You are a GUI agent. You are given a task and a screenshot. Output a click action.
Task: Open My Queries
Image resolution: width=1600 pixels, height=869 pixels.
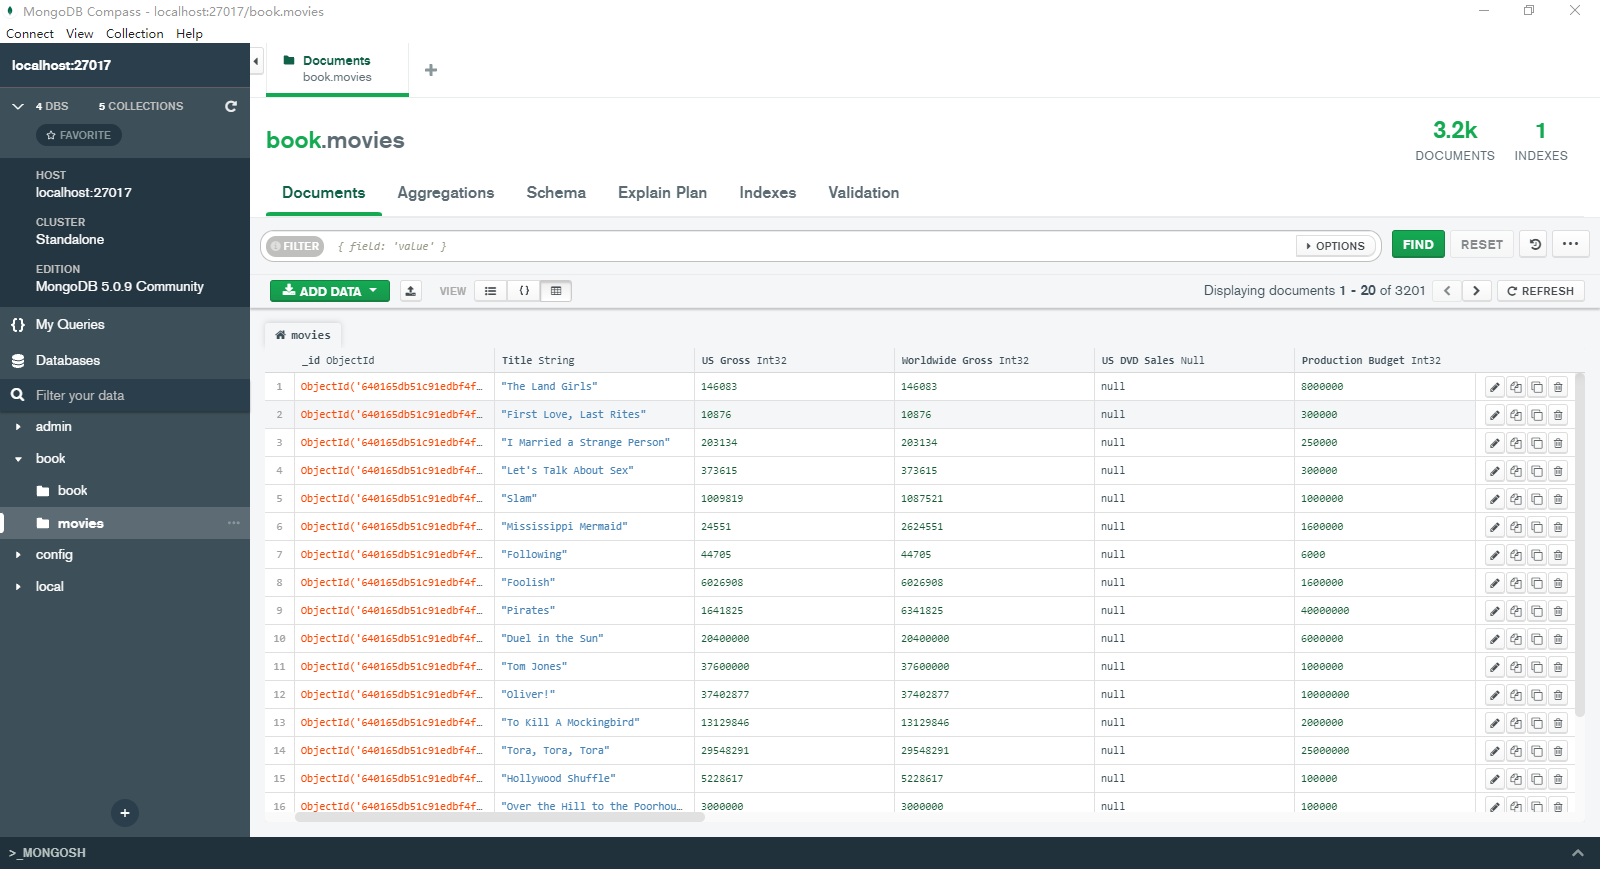125,325
